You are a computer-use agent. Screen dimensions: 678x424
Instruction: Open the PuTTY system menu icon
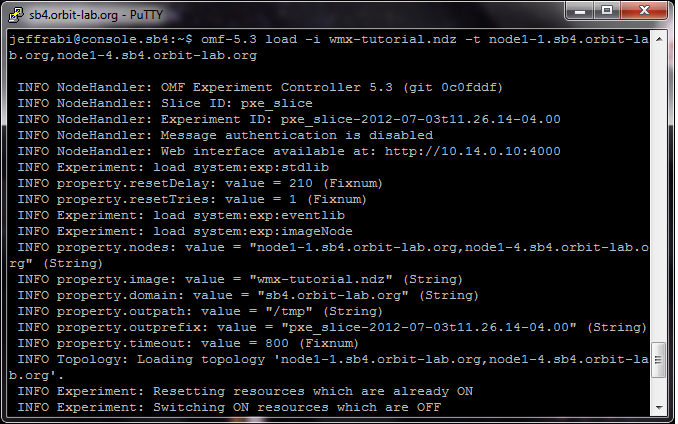click(x=16, y=15)
